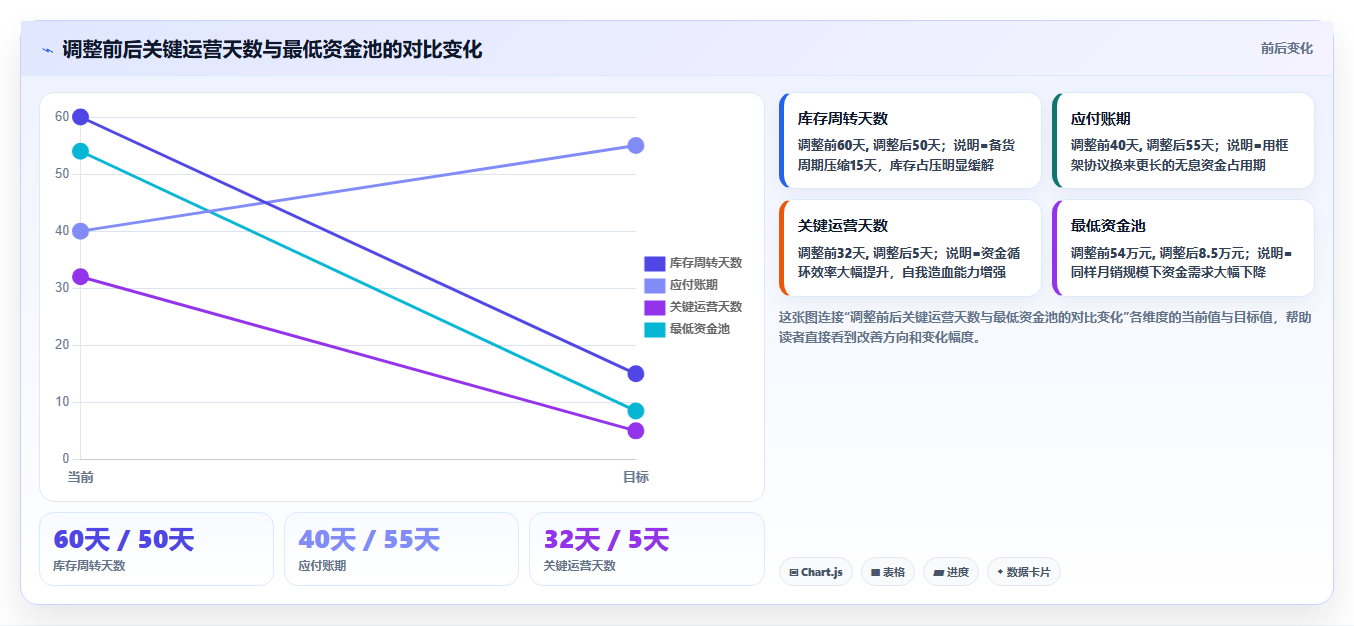The height and width of the screenshot is (626, 1354).
Task: Click the 关键运营天数 current point at 32
Action: (x=81, y=277)
